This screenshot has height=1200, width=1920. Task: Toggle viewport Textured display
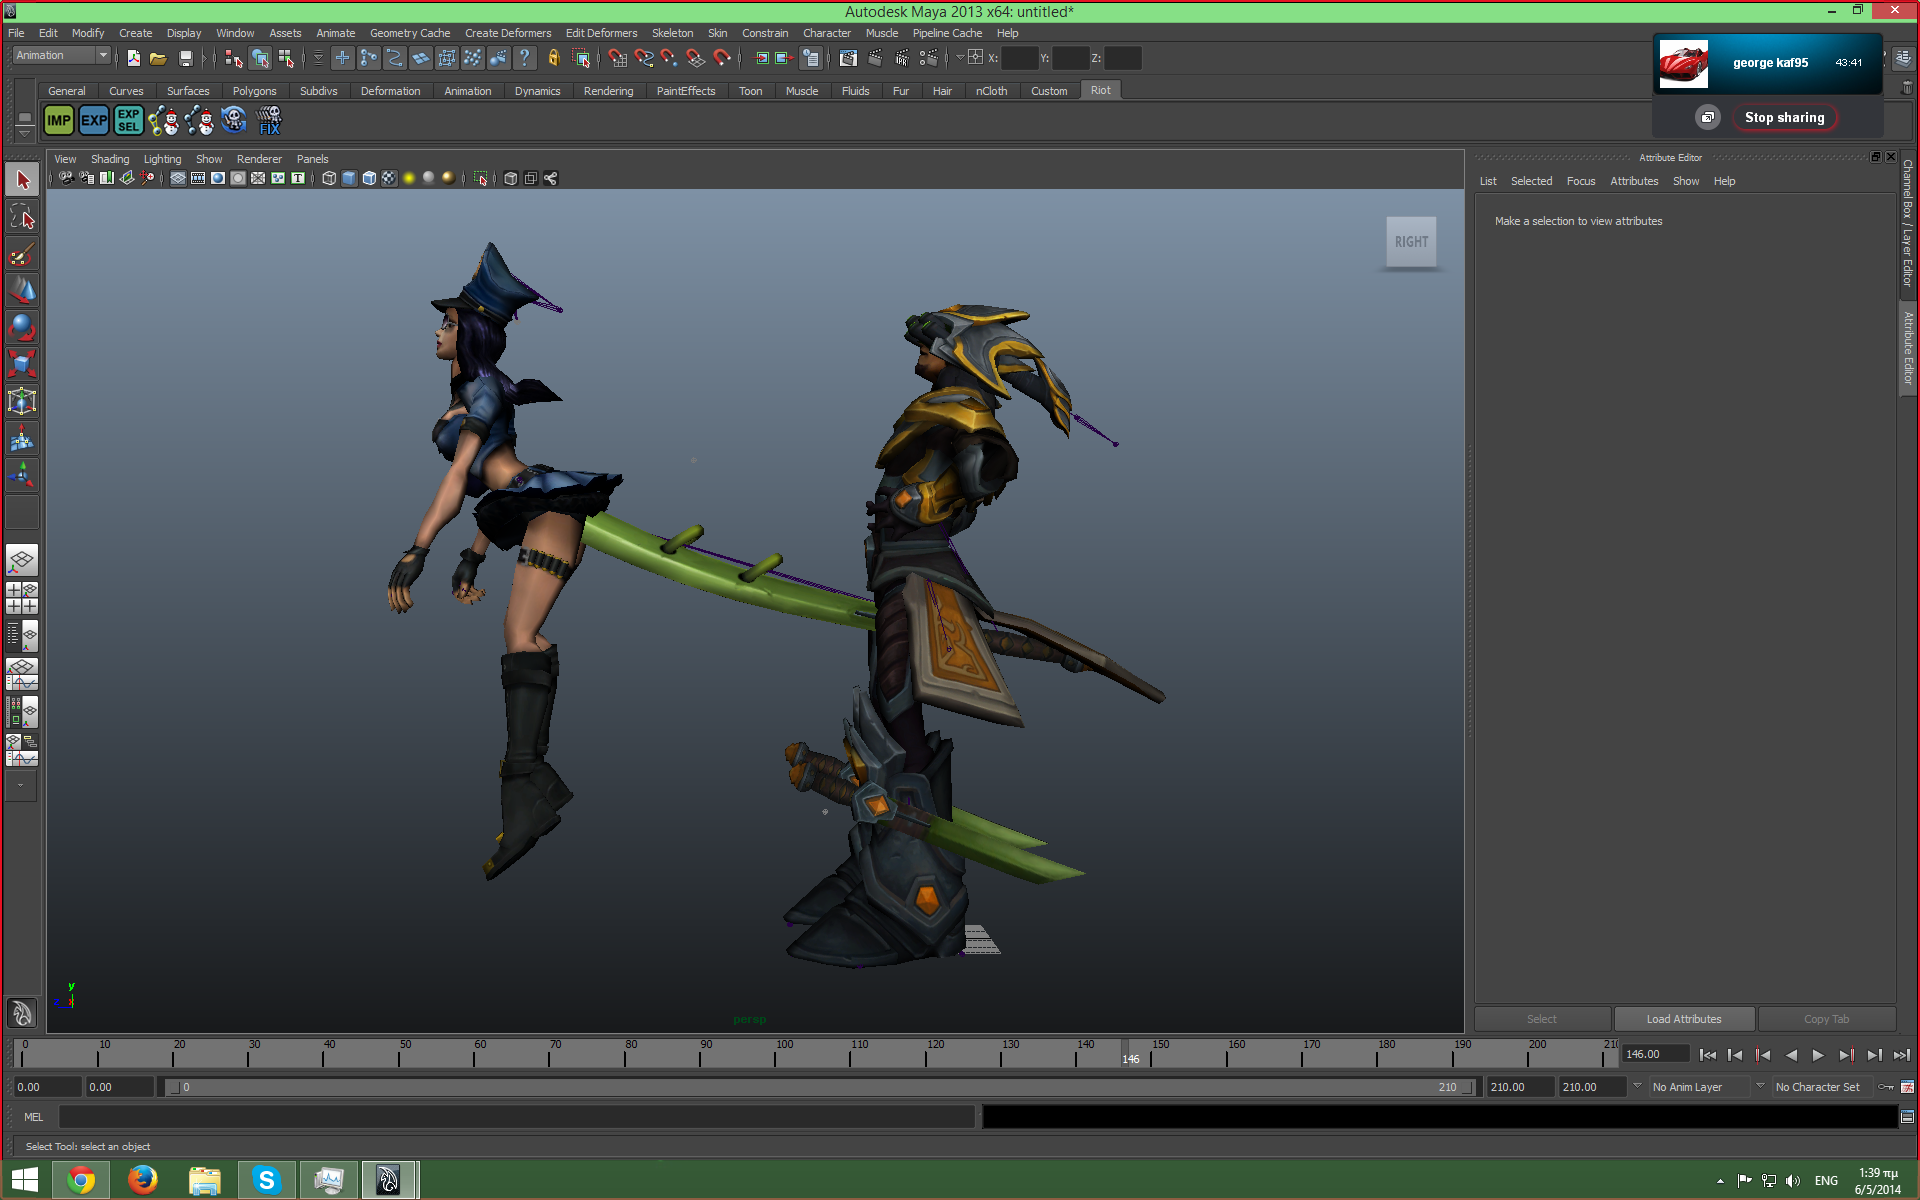[389, 178]
